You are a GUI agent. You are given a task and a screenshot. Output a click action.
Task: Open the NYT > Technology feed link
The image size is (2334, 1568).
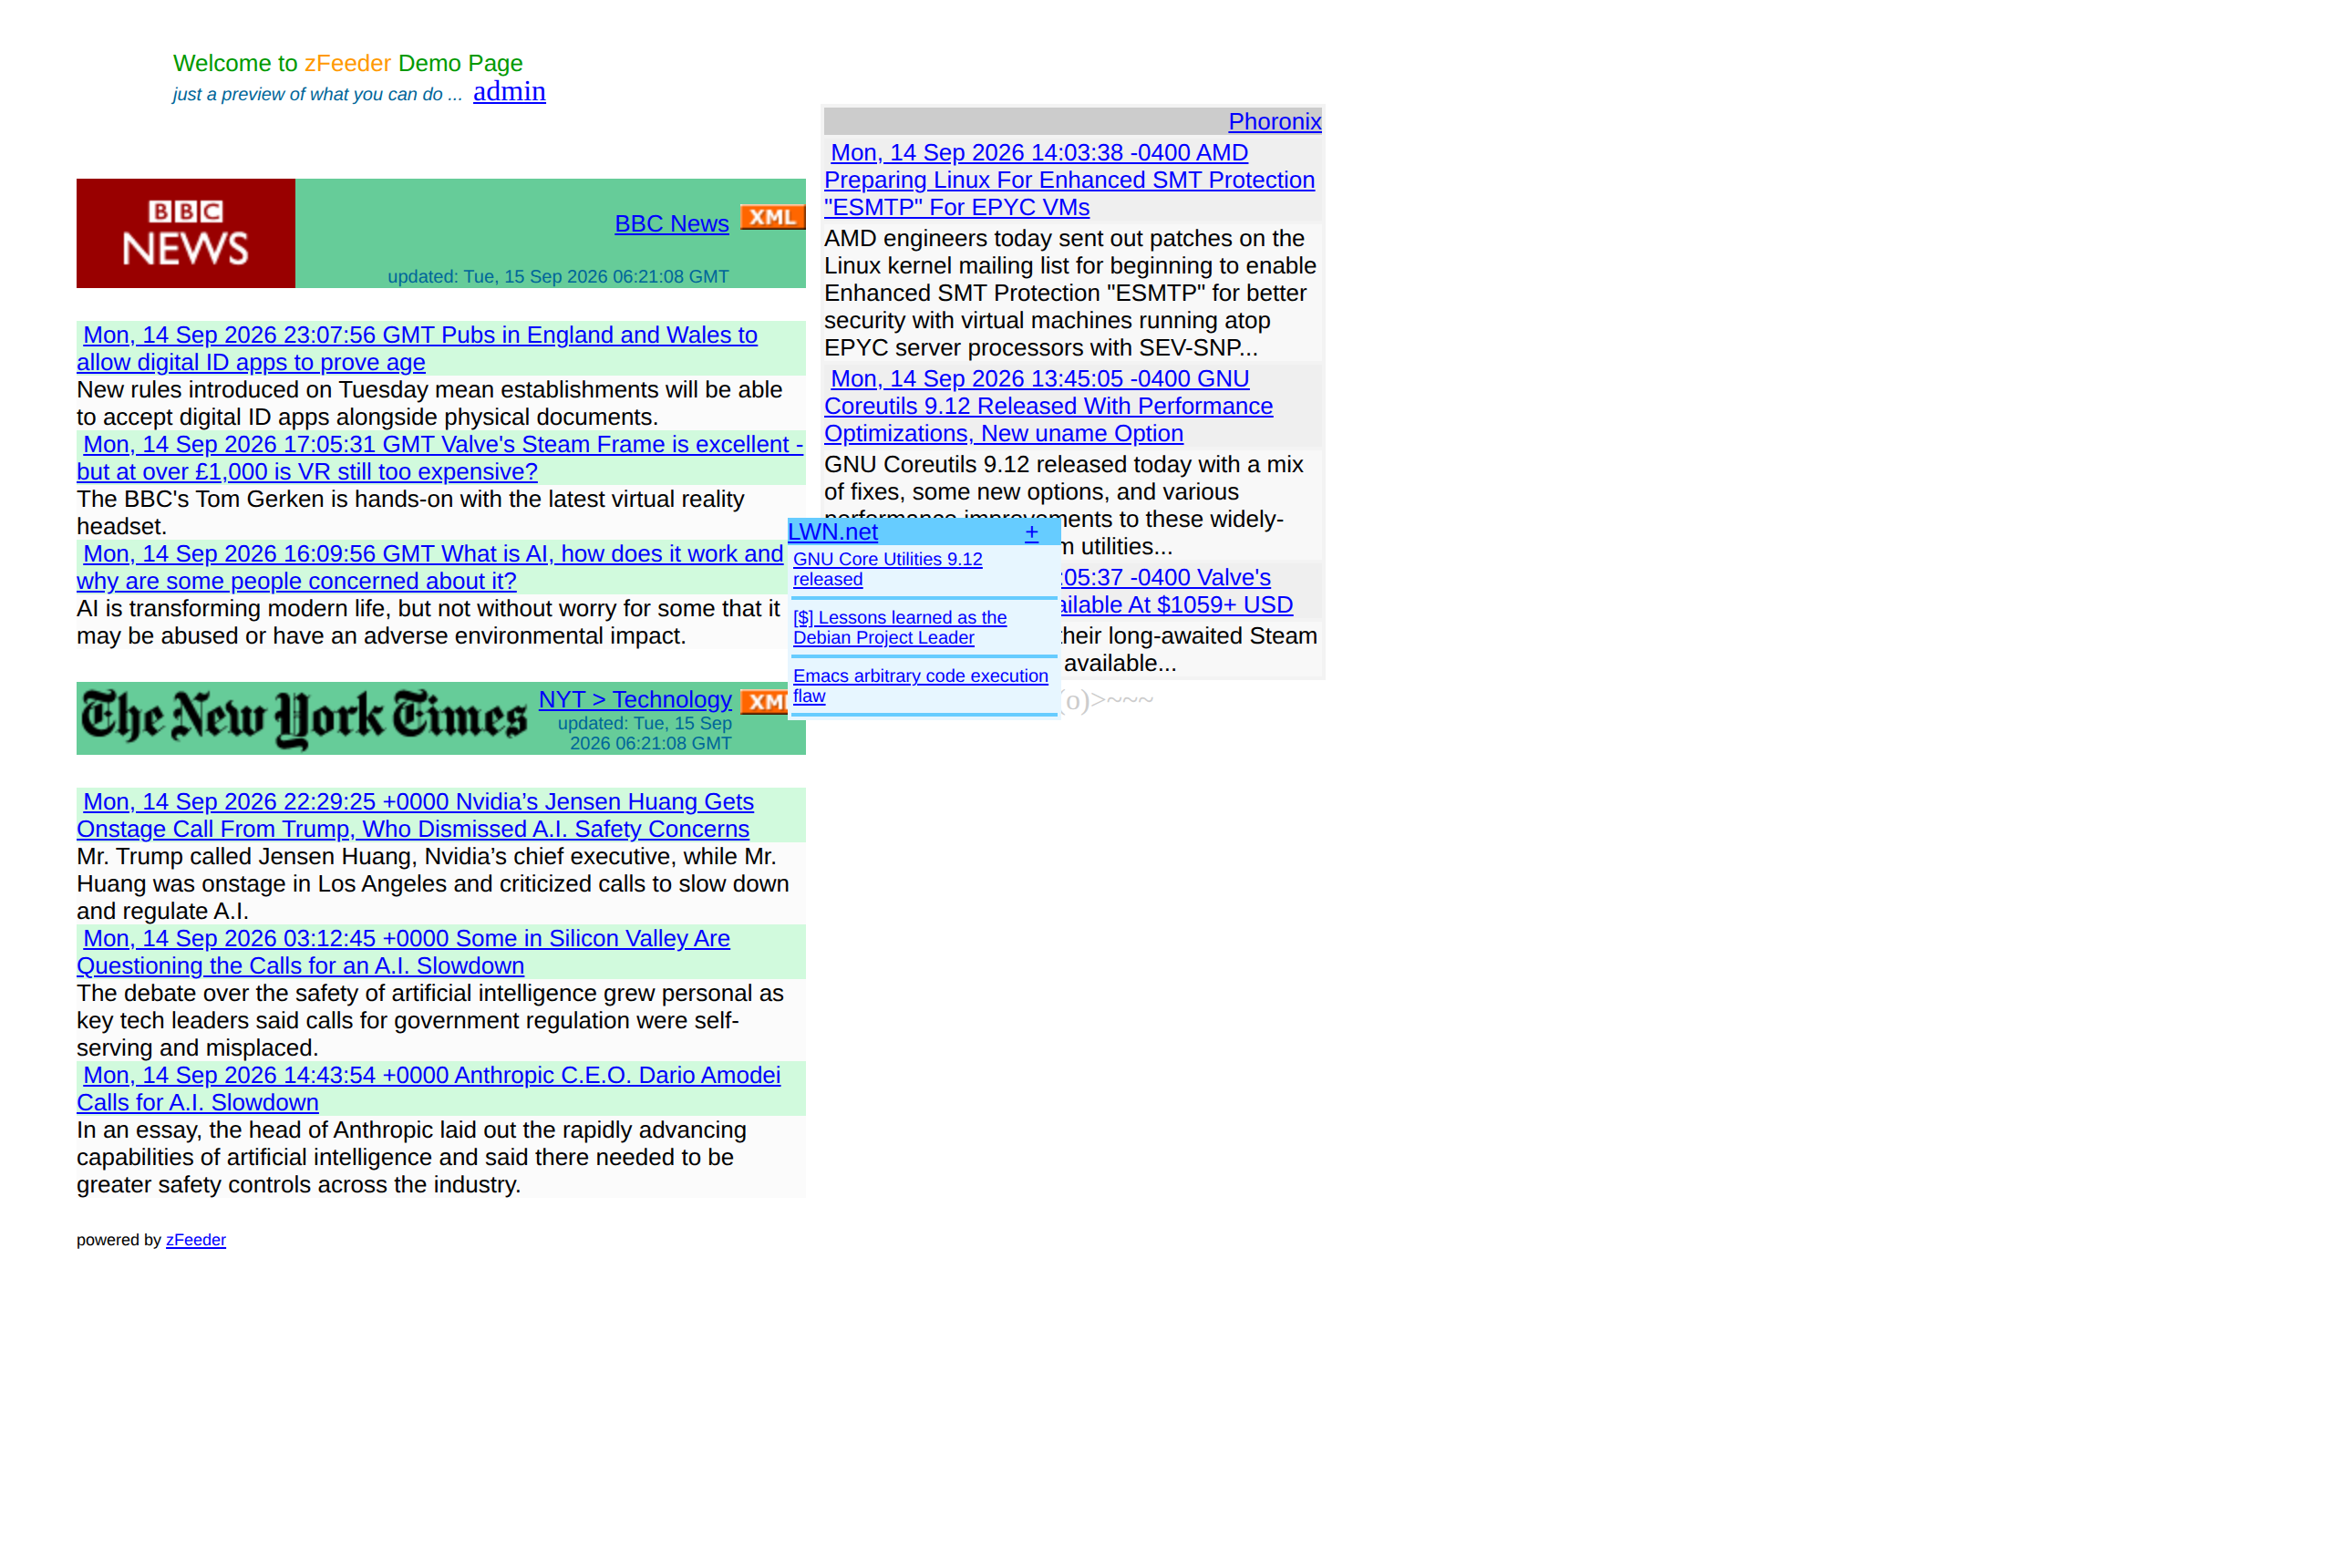tap(635, 699)
